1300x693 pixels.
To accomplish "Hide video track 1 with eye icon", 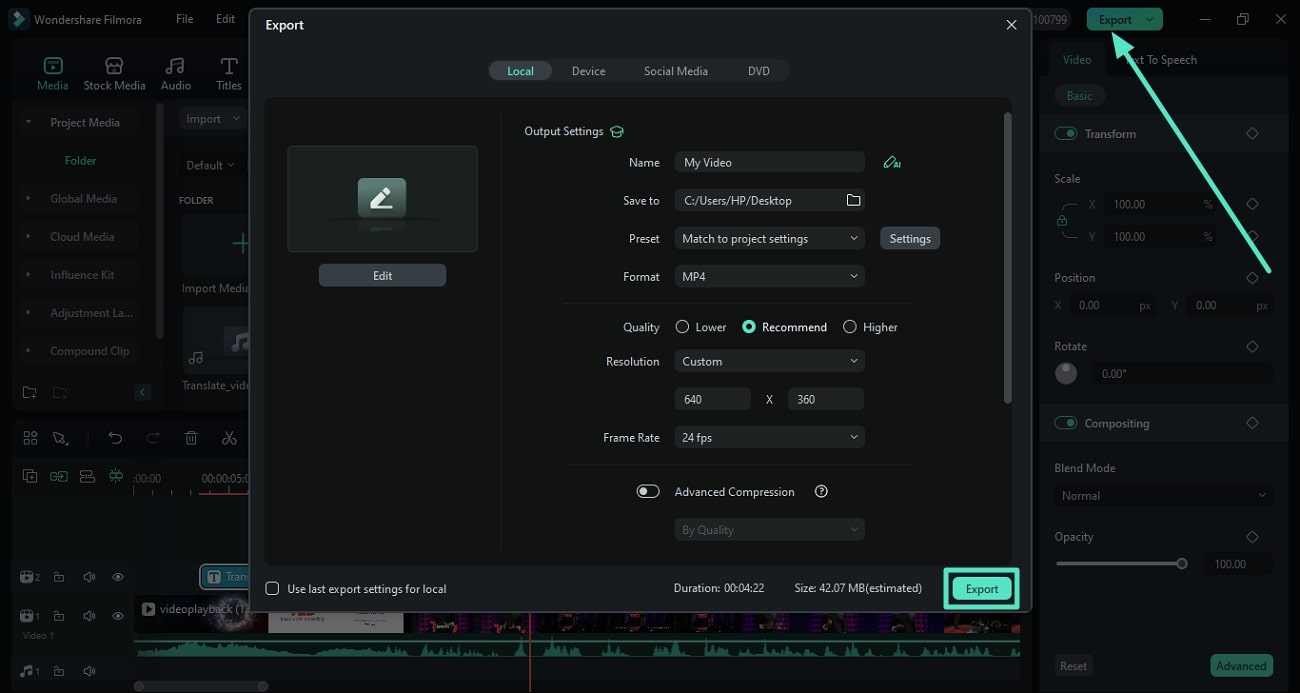I will (x=118, y=616).
